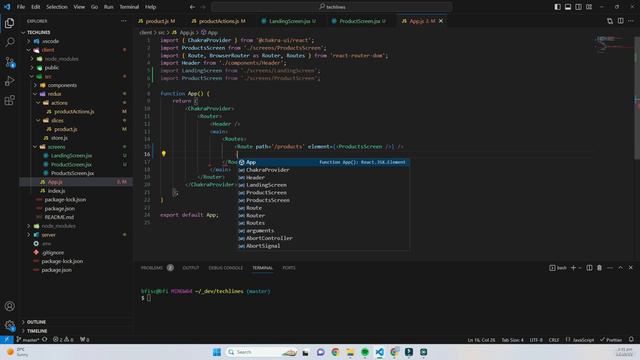Open the Extensions view
The width and height of the screenshot is (640, 360).
9,100
